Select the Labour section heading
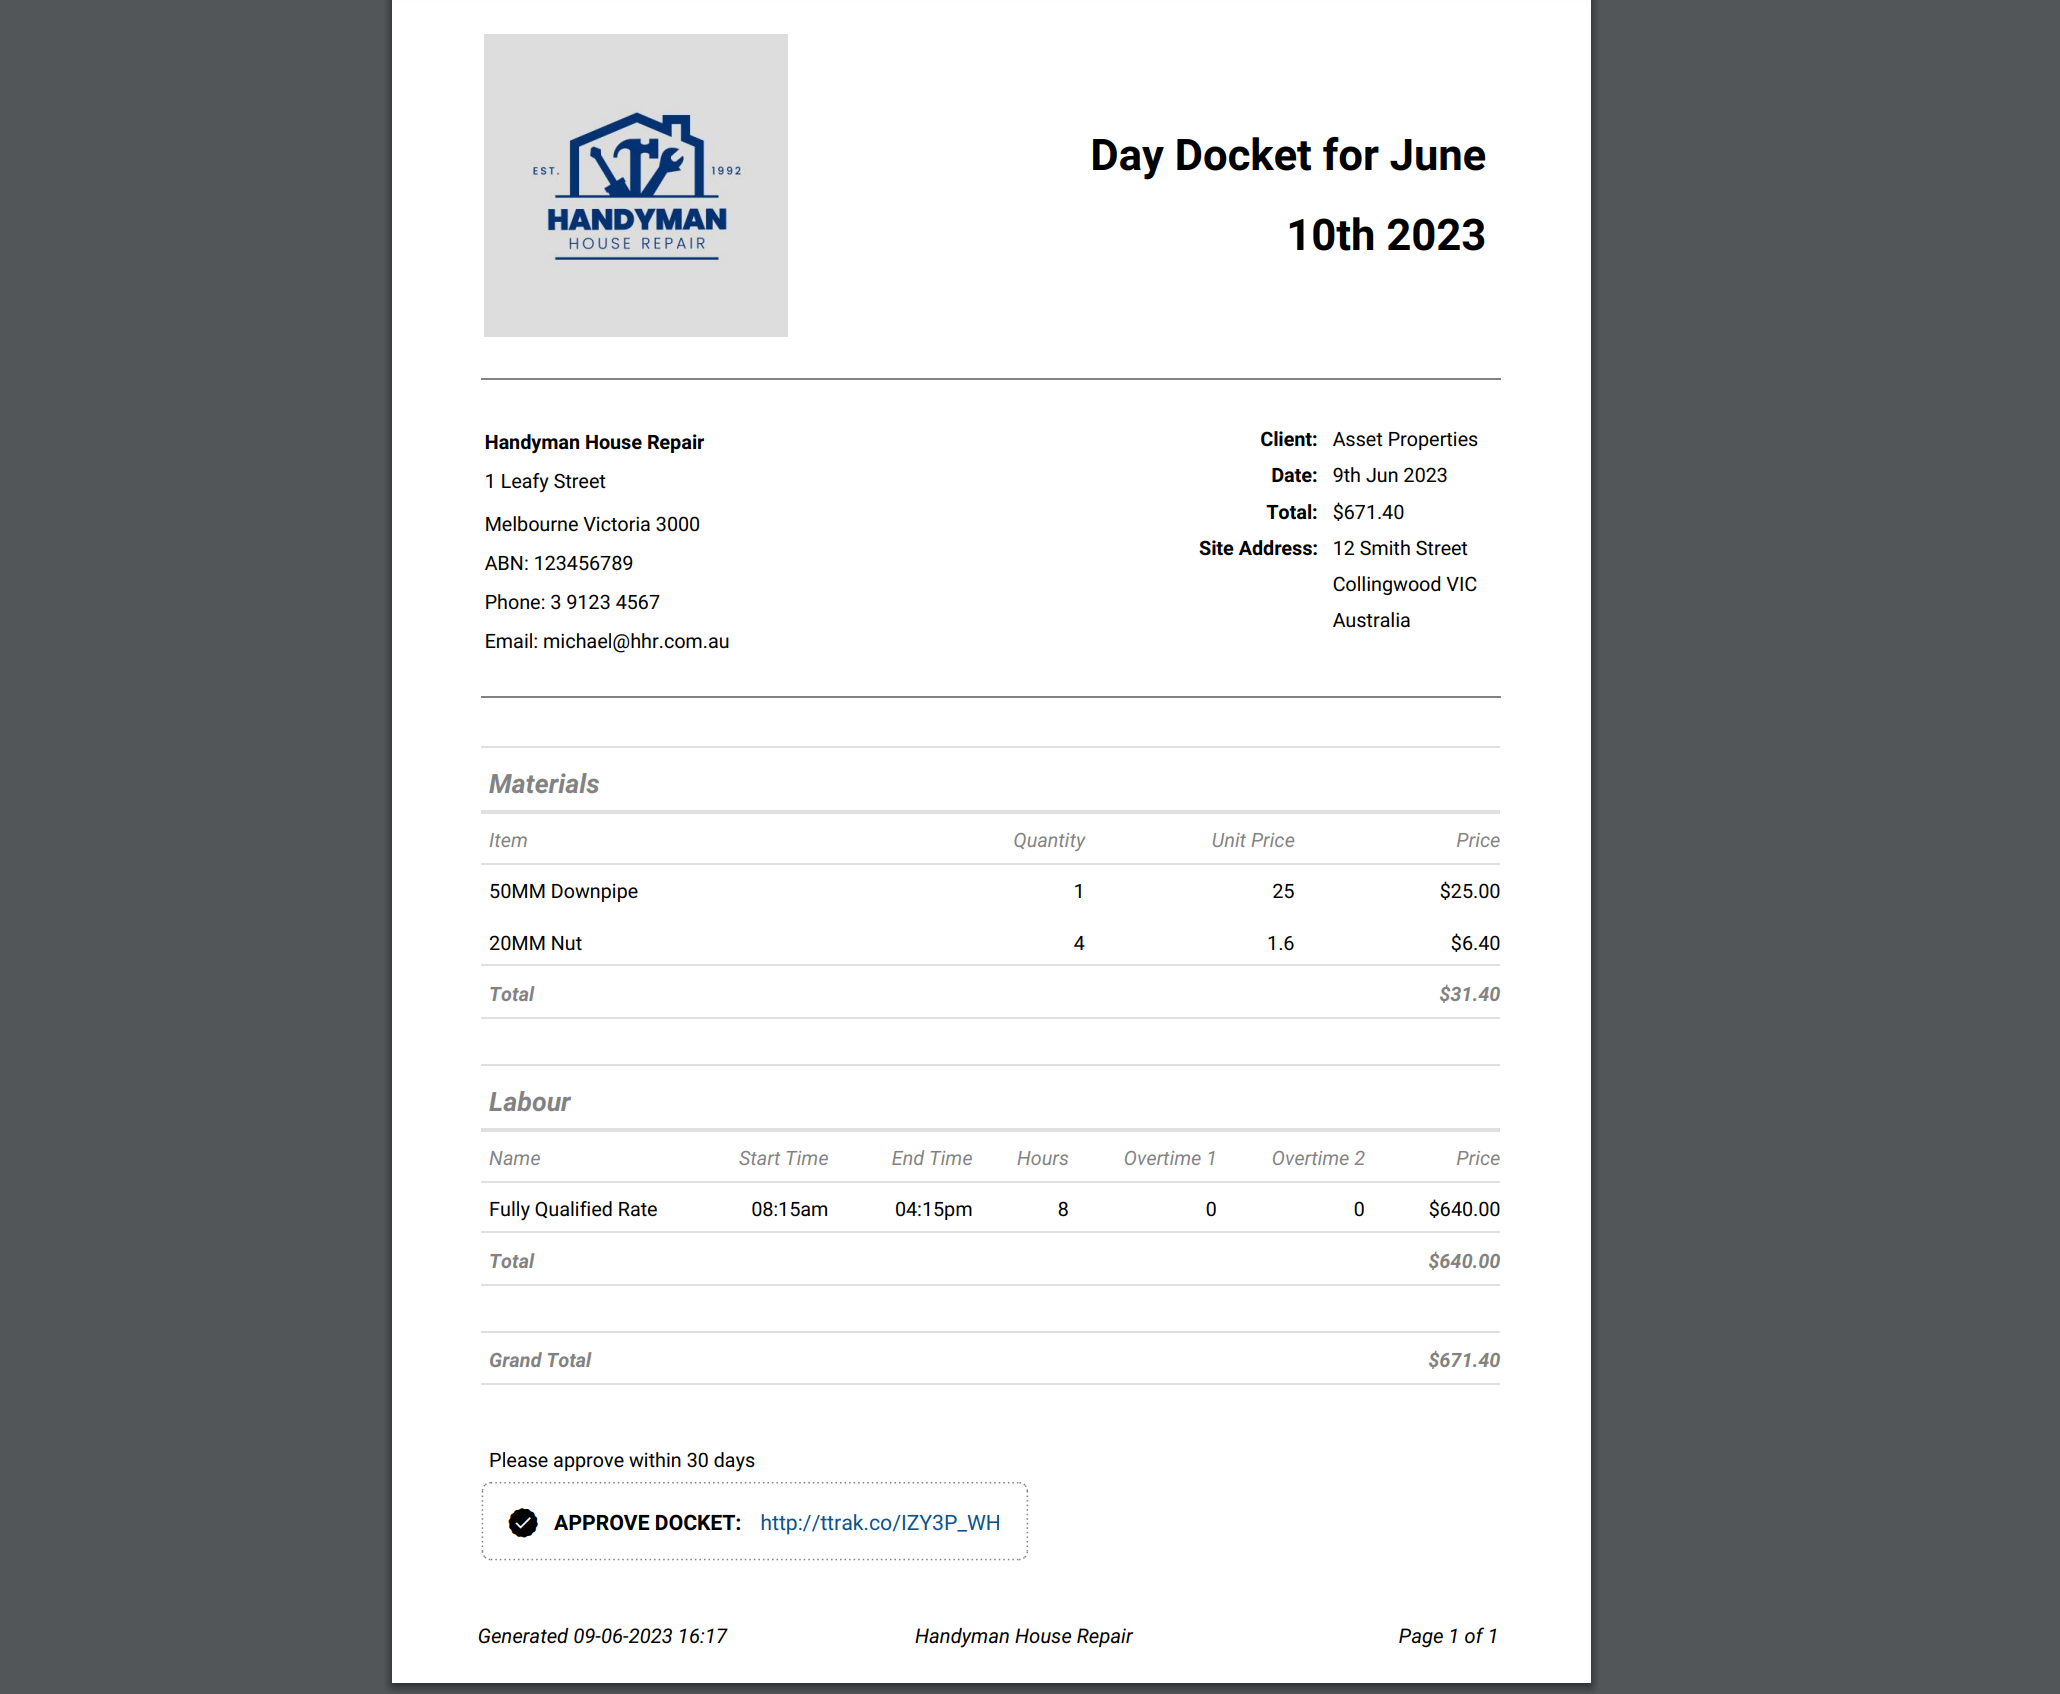This screenshot has height=1694, width=2060. [529, 1102]
